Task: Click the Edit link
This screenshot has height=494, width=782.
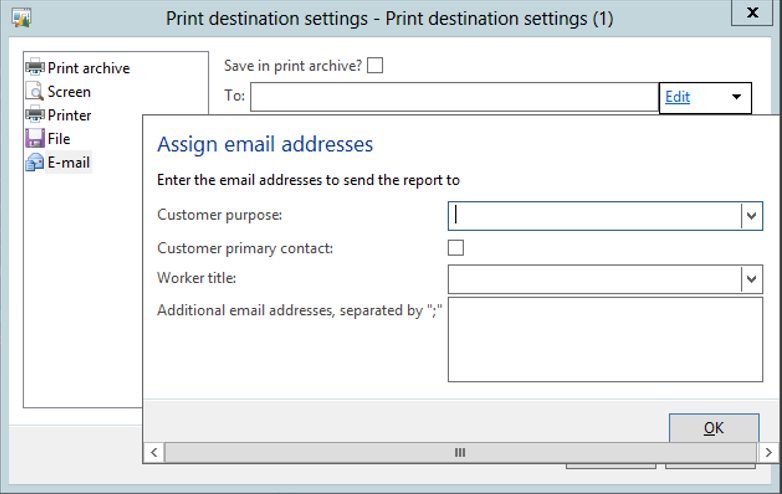Action: (x=677, y=97)
